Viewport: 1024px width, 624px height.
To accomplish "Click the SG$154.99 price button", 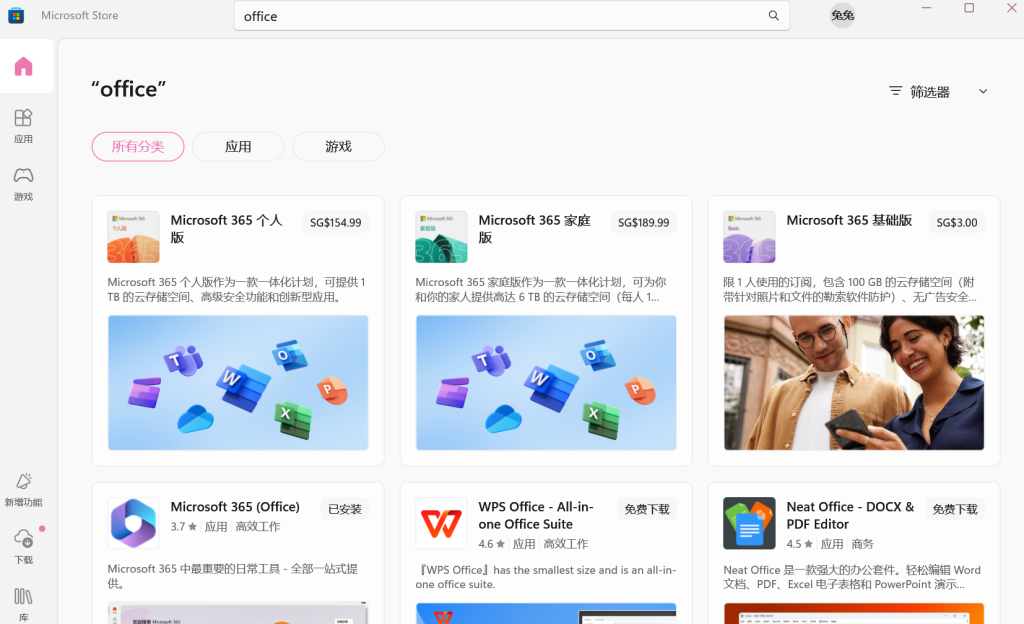I will tap(336, 222).
